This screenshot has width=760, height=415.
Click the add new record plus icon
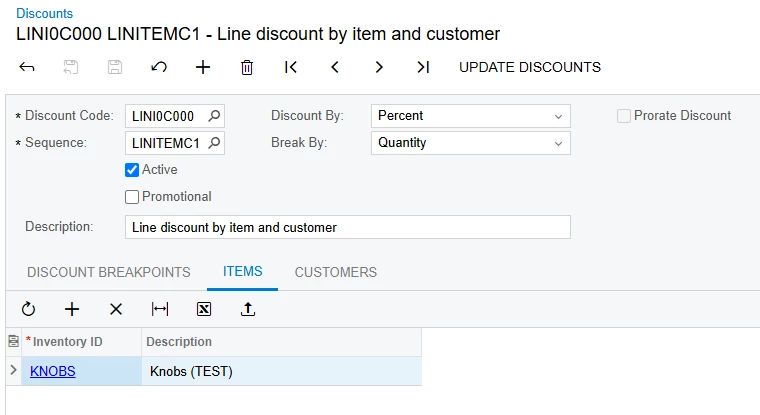[203, 67]
